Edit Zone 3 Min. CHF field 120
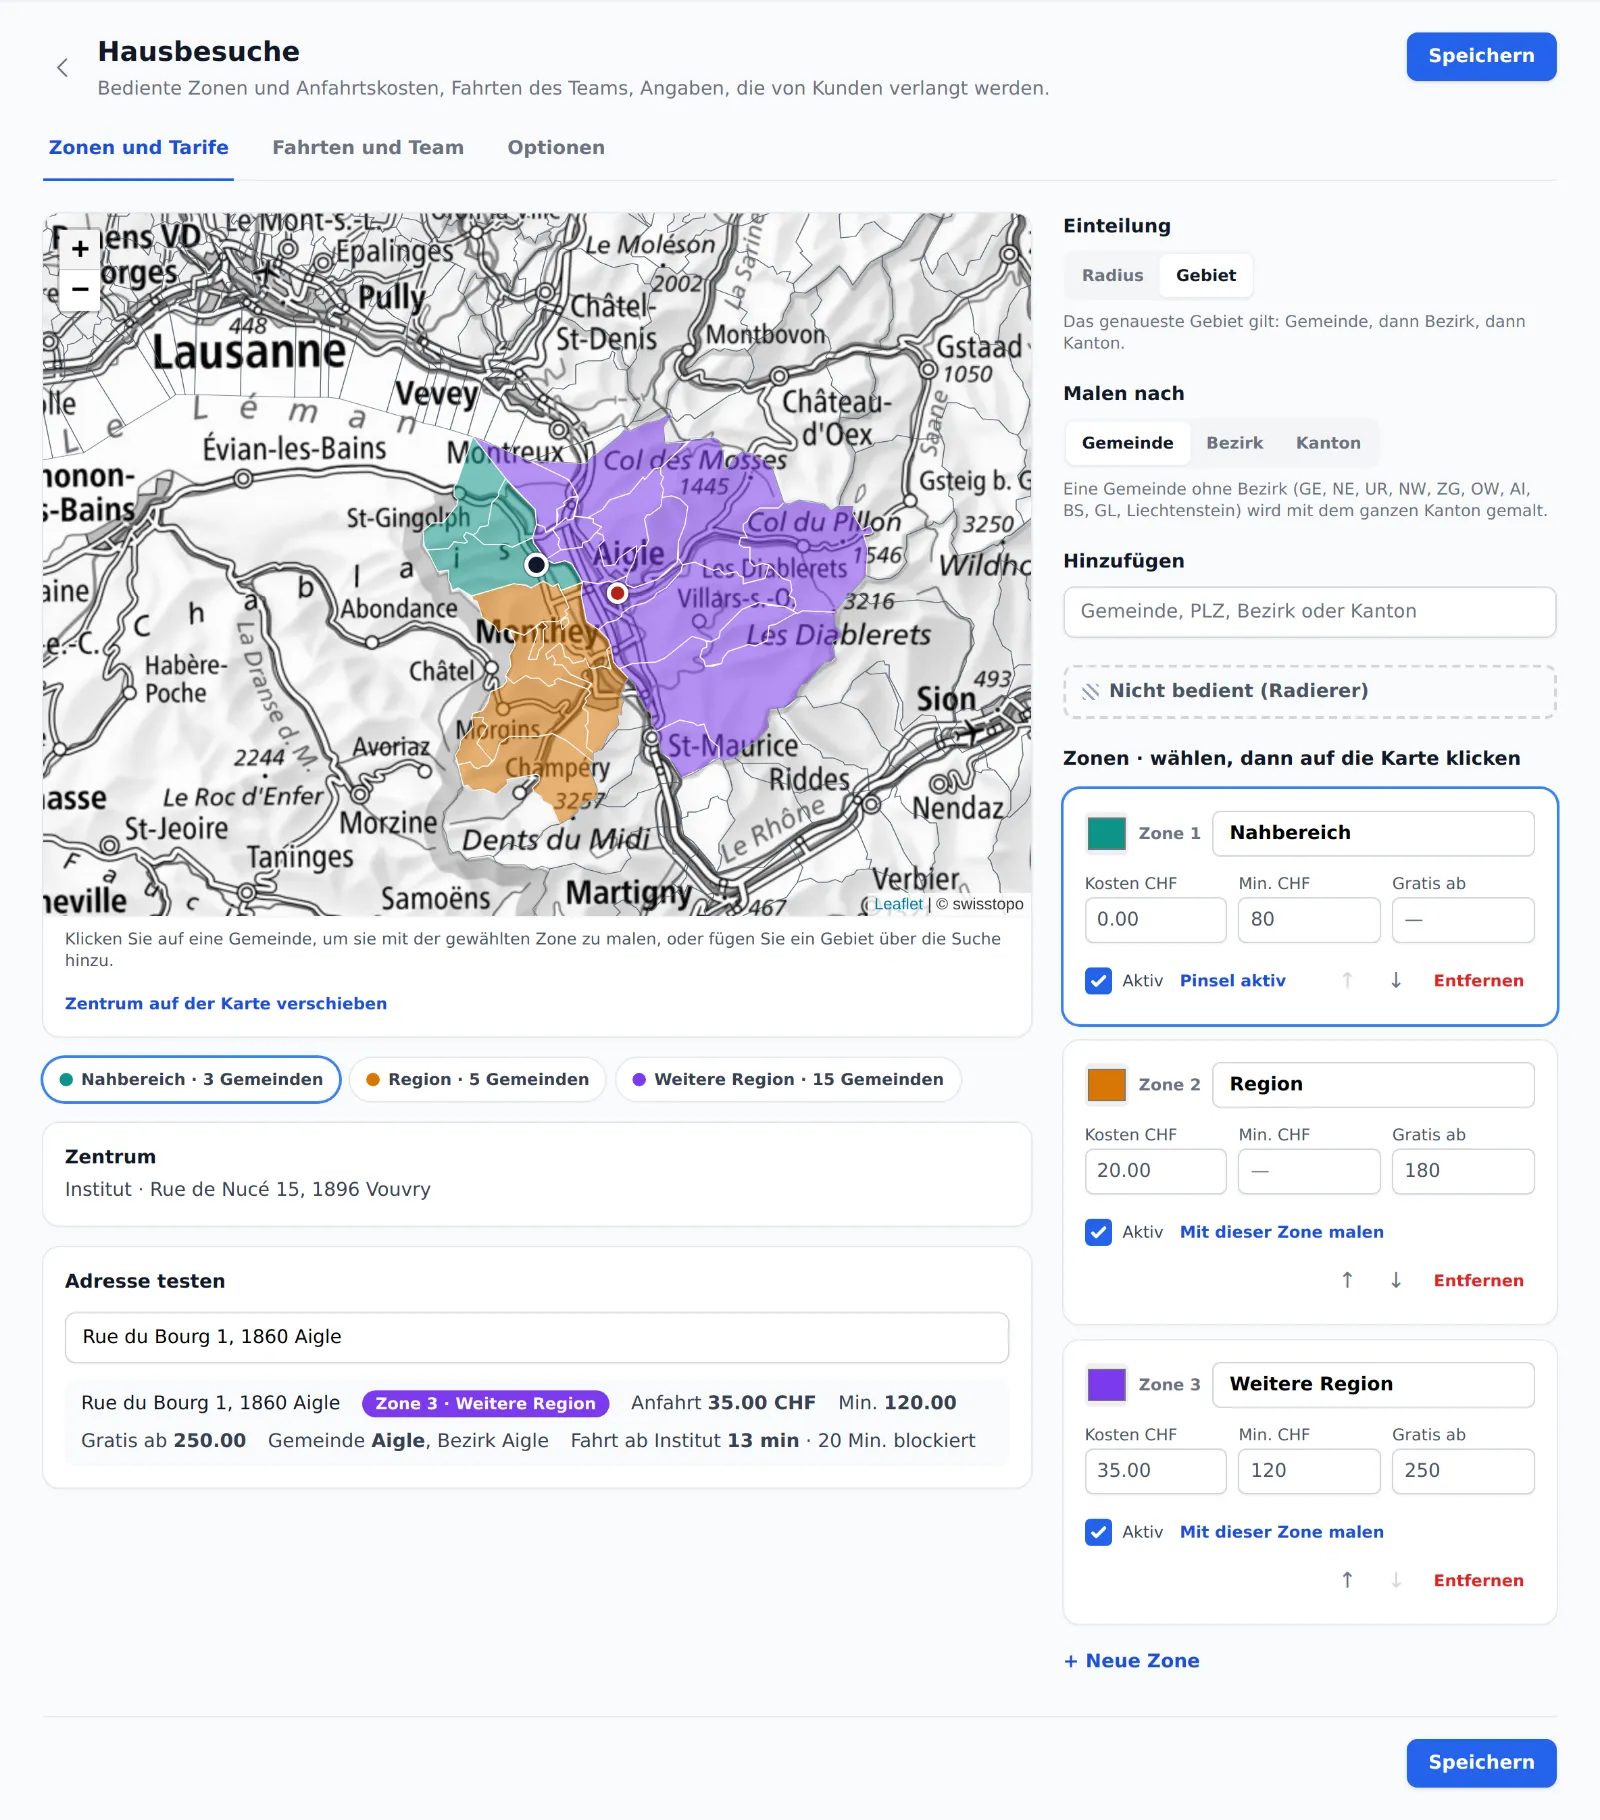 click(1309, 1471)
